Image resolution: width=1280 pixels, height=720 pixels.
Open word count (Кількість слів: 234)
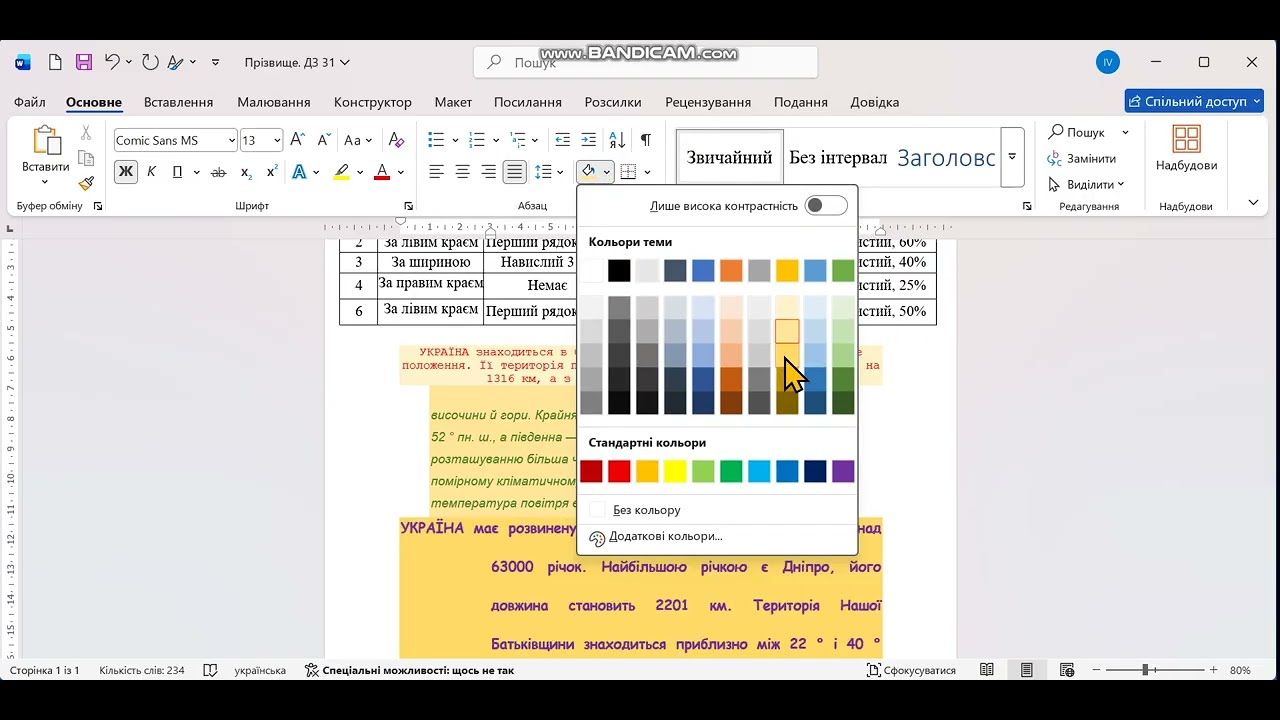(141, 670)
